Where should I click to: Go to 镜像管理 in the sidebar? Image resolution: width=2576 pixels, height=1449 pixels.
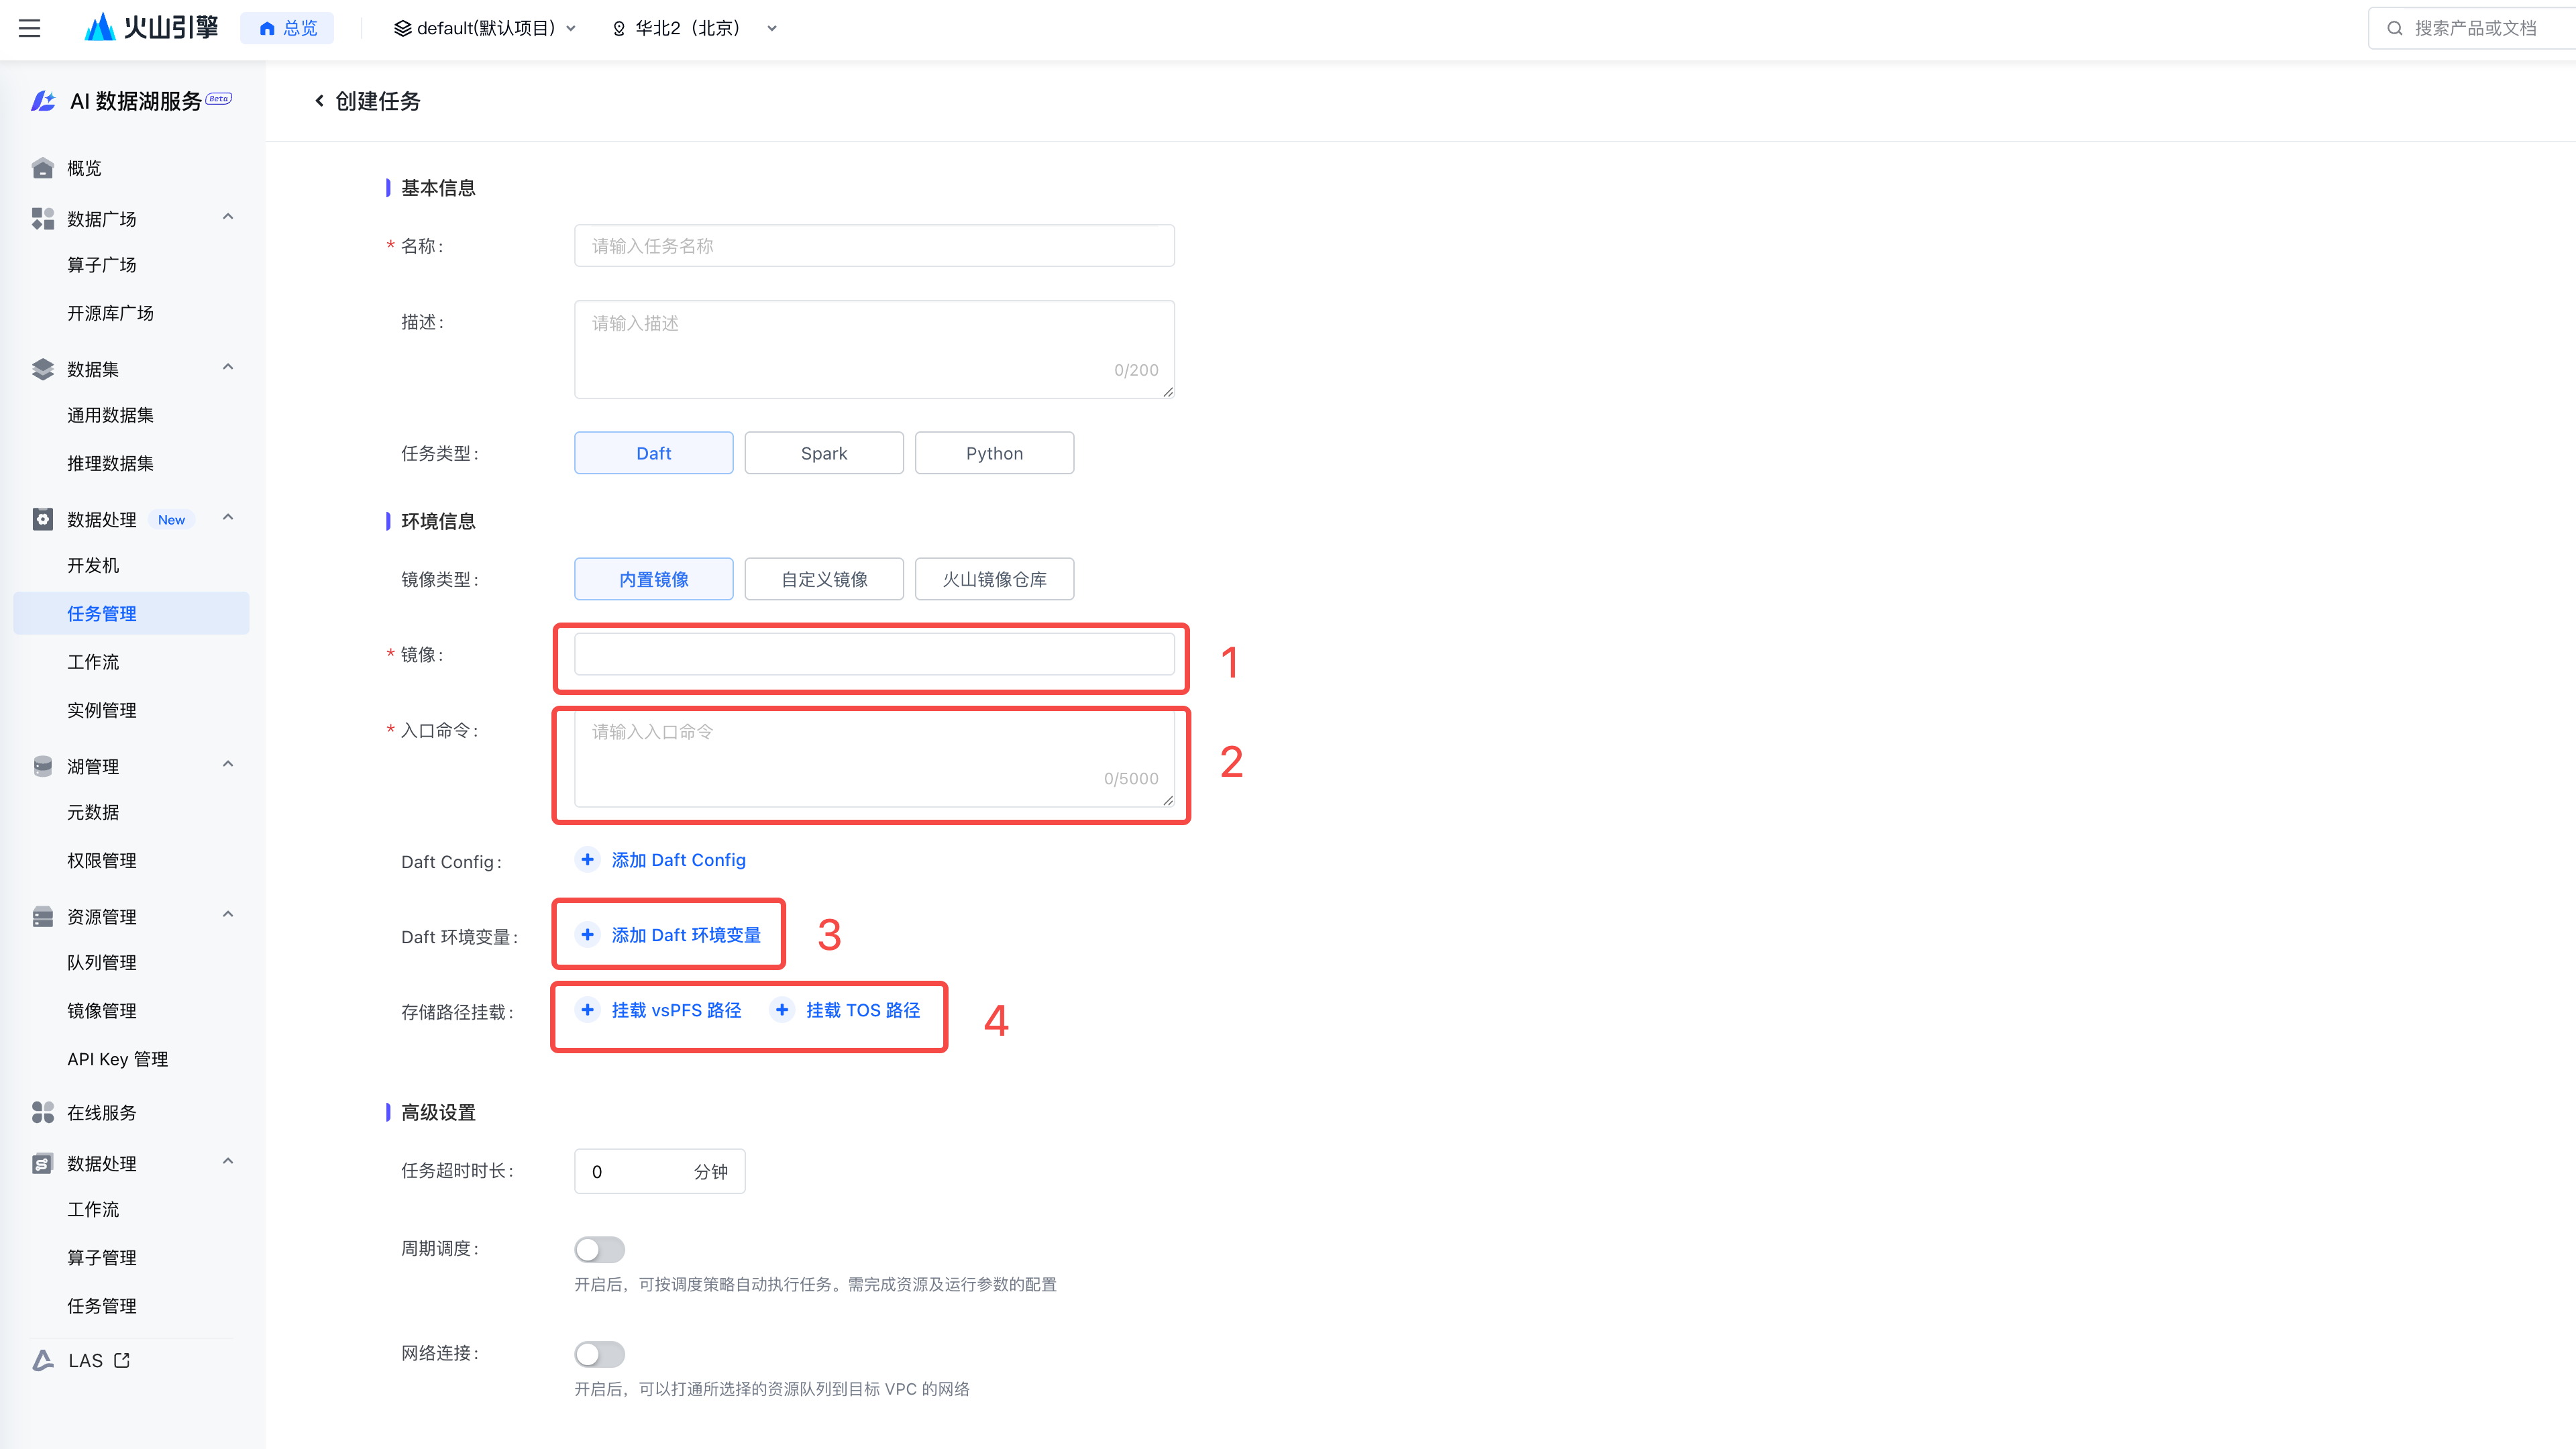click(101, 1011)
